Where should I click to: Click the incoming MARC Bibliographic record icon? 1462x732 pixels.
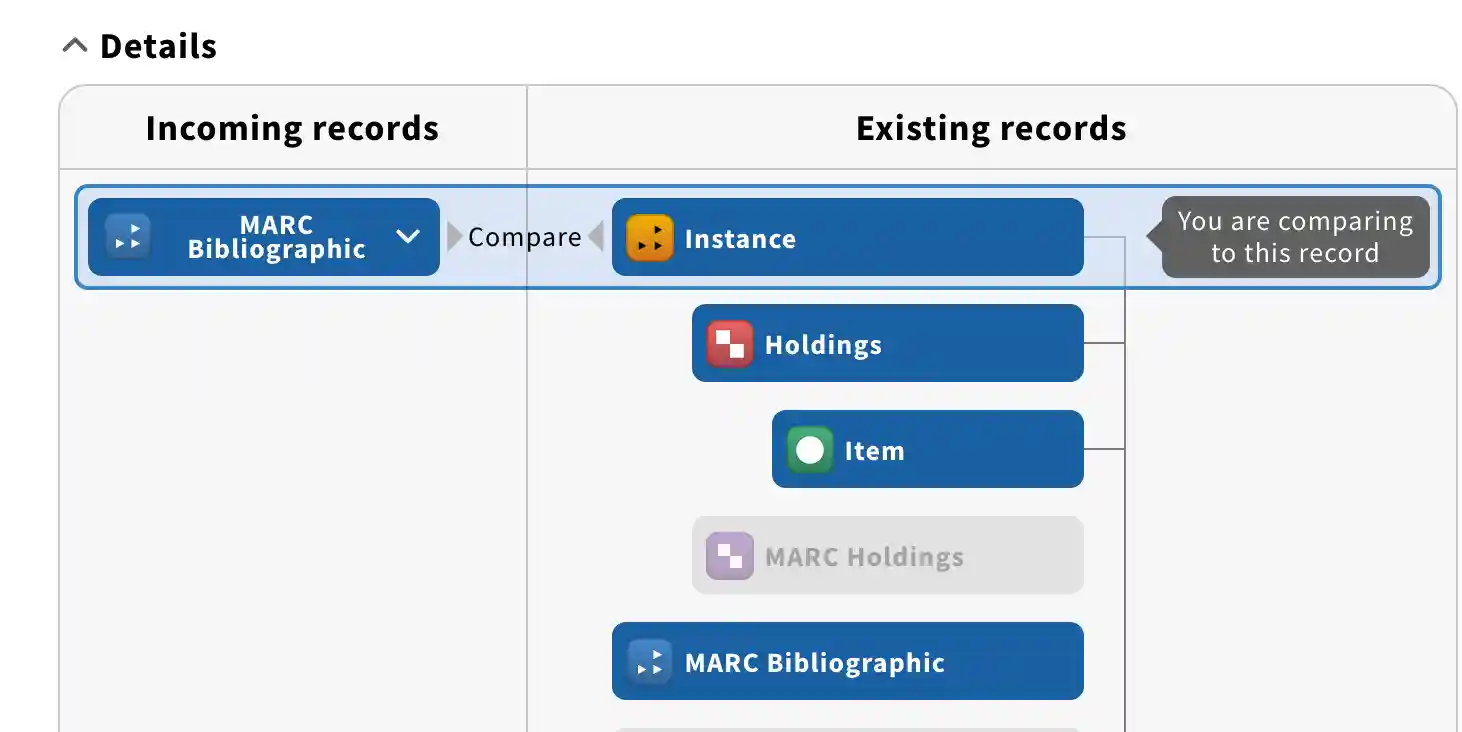pos(128,237)
